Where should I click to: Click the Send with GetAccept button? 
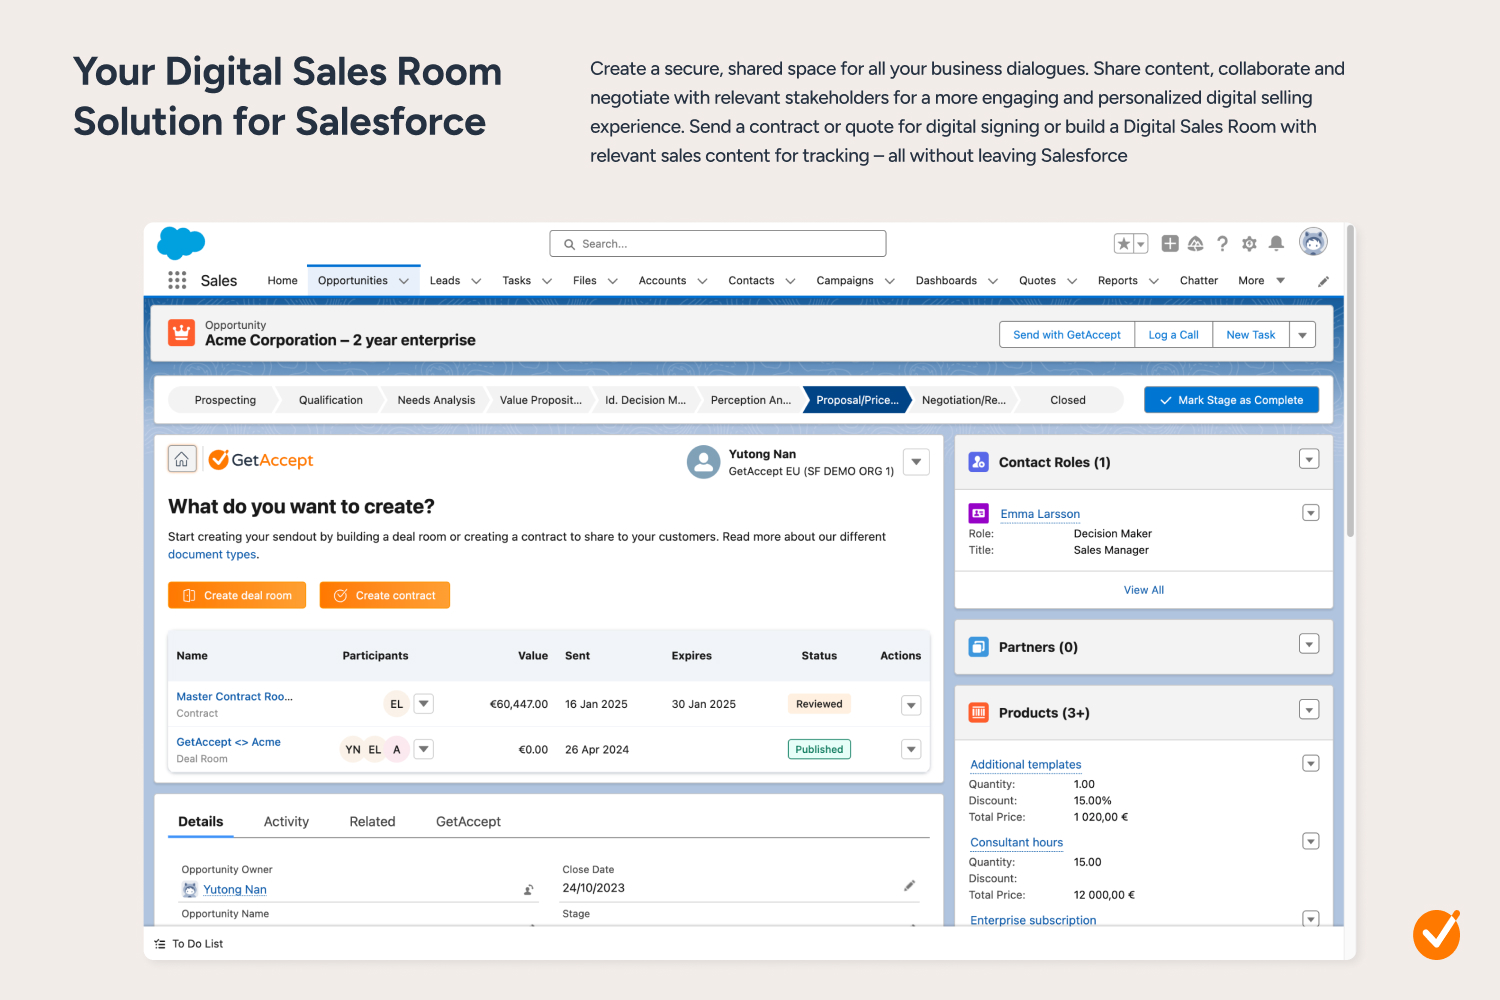pos(1066,335)
